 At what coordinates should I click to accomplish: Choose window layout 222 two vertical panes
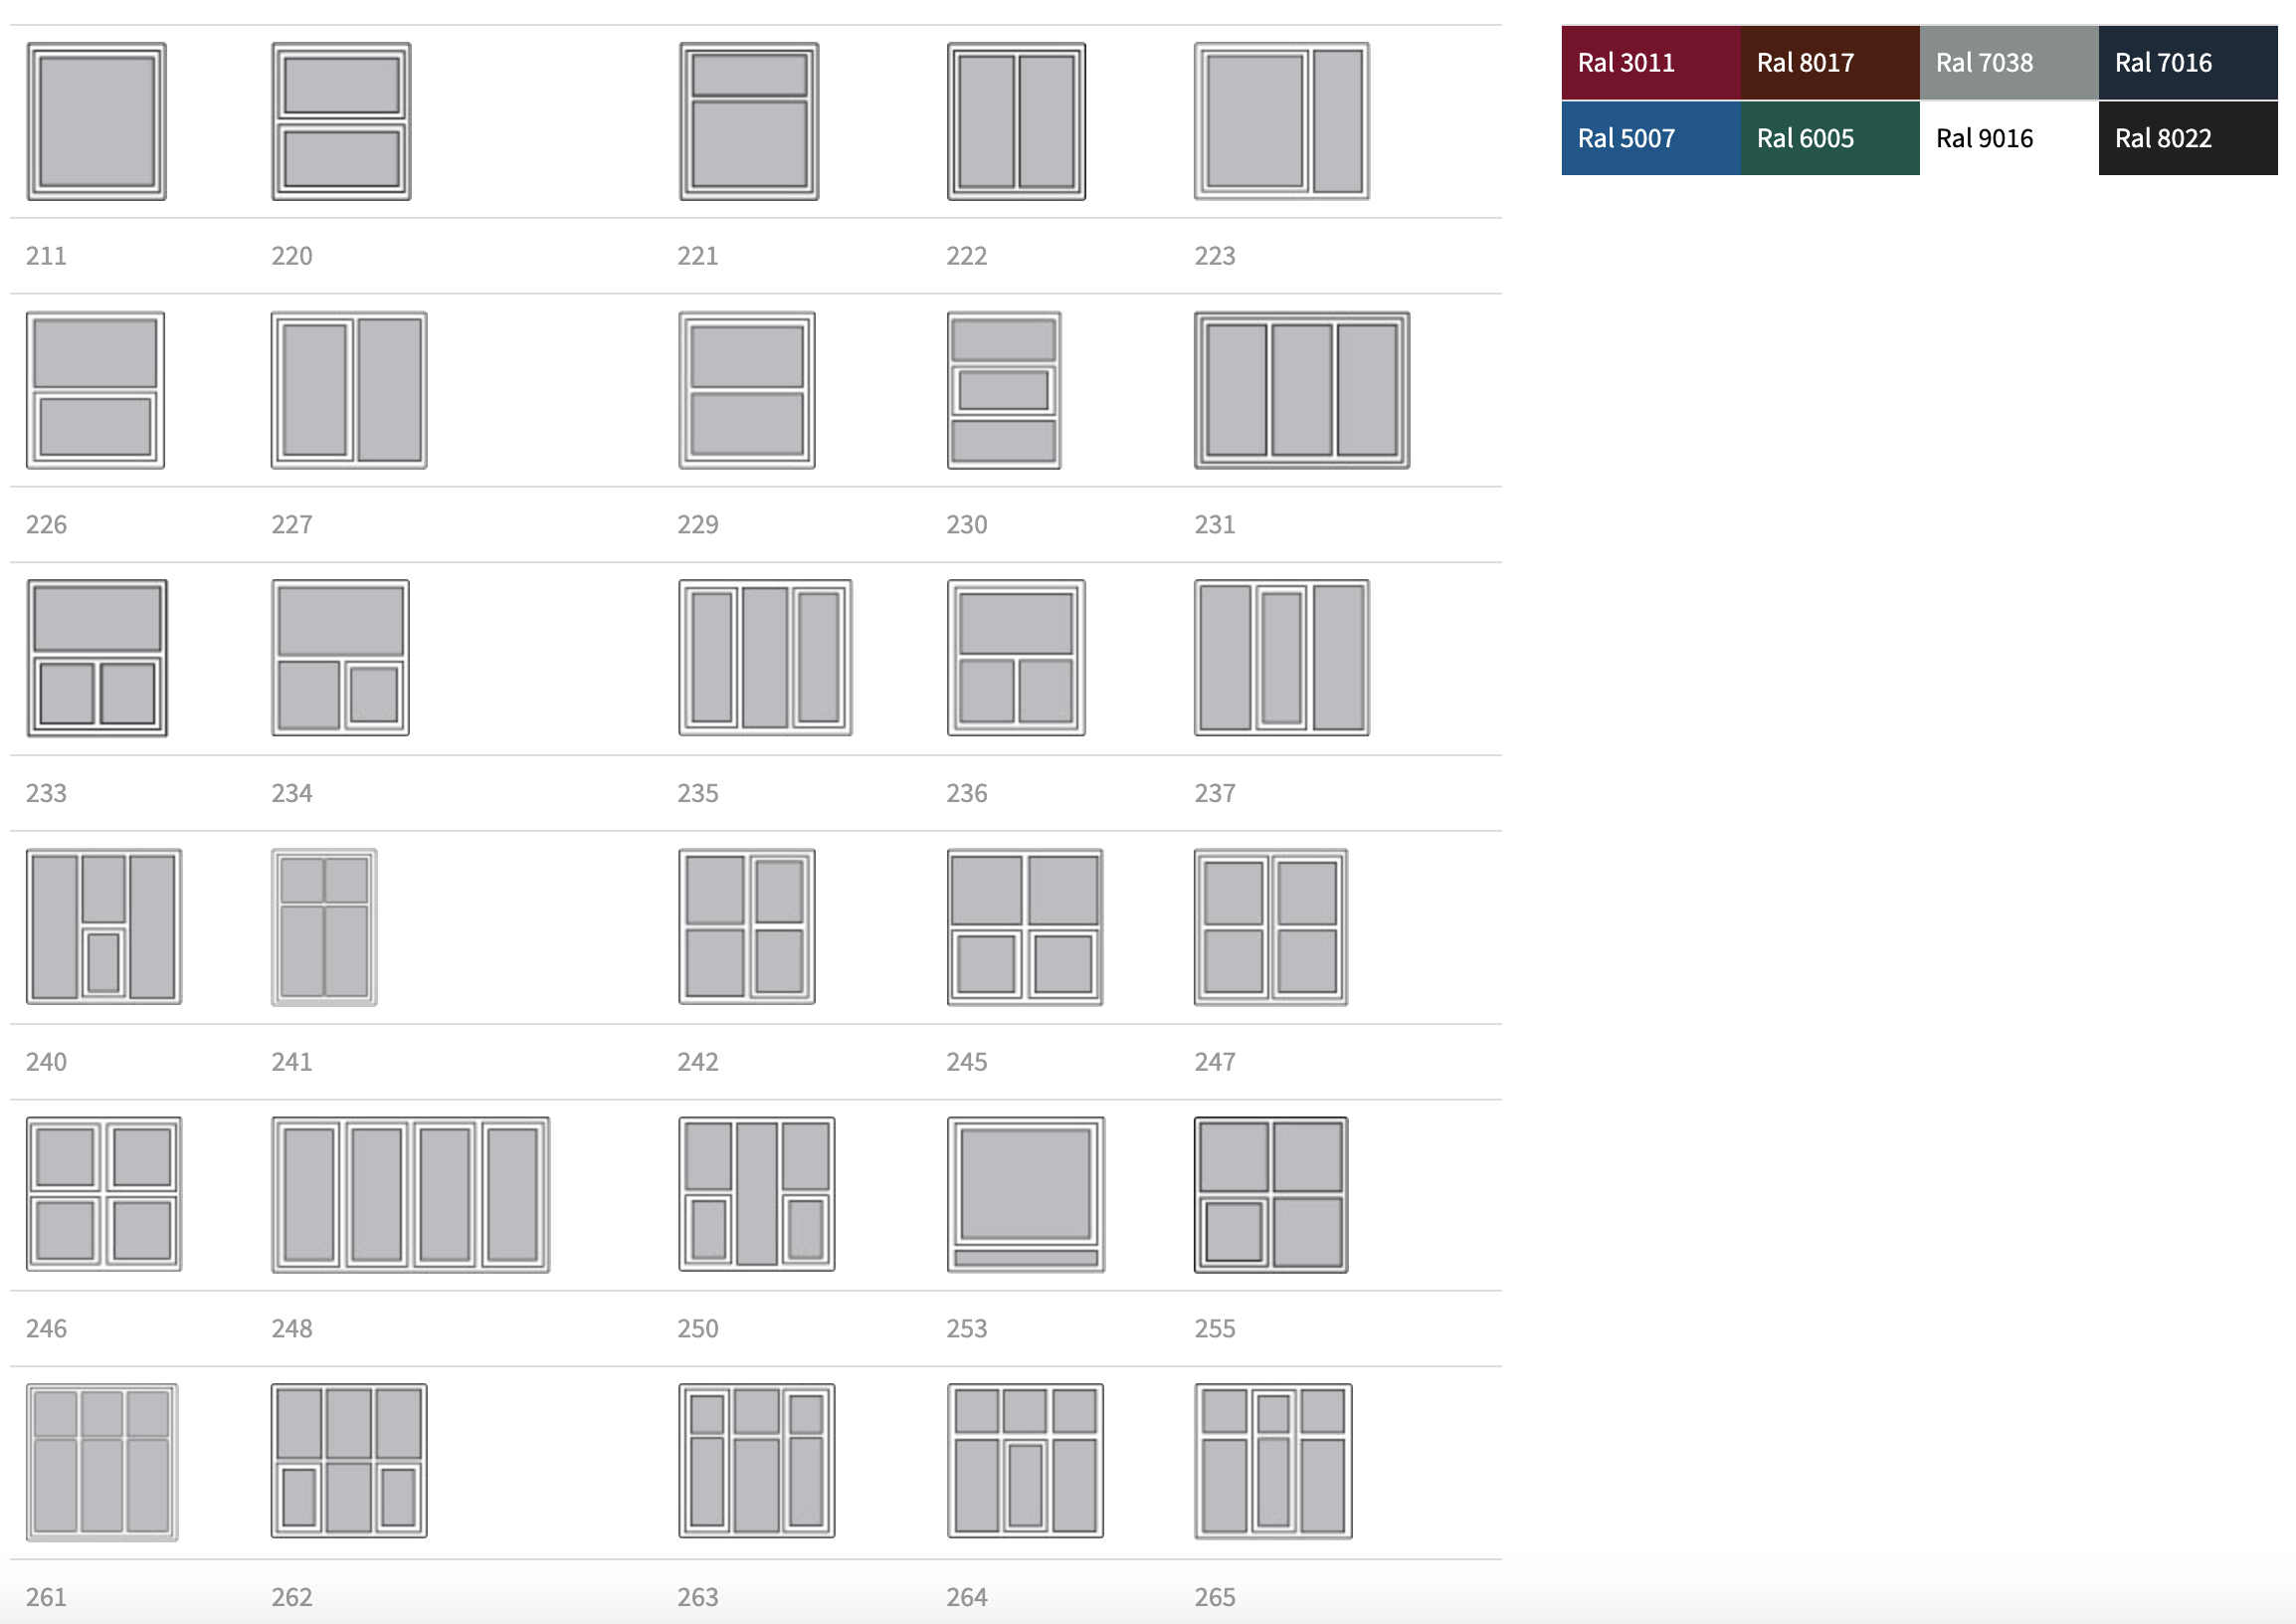click(x=1016, y=121)
